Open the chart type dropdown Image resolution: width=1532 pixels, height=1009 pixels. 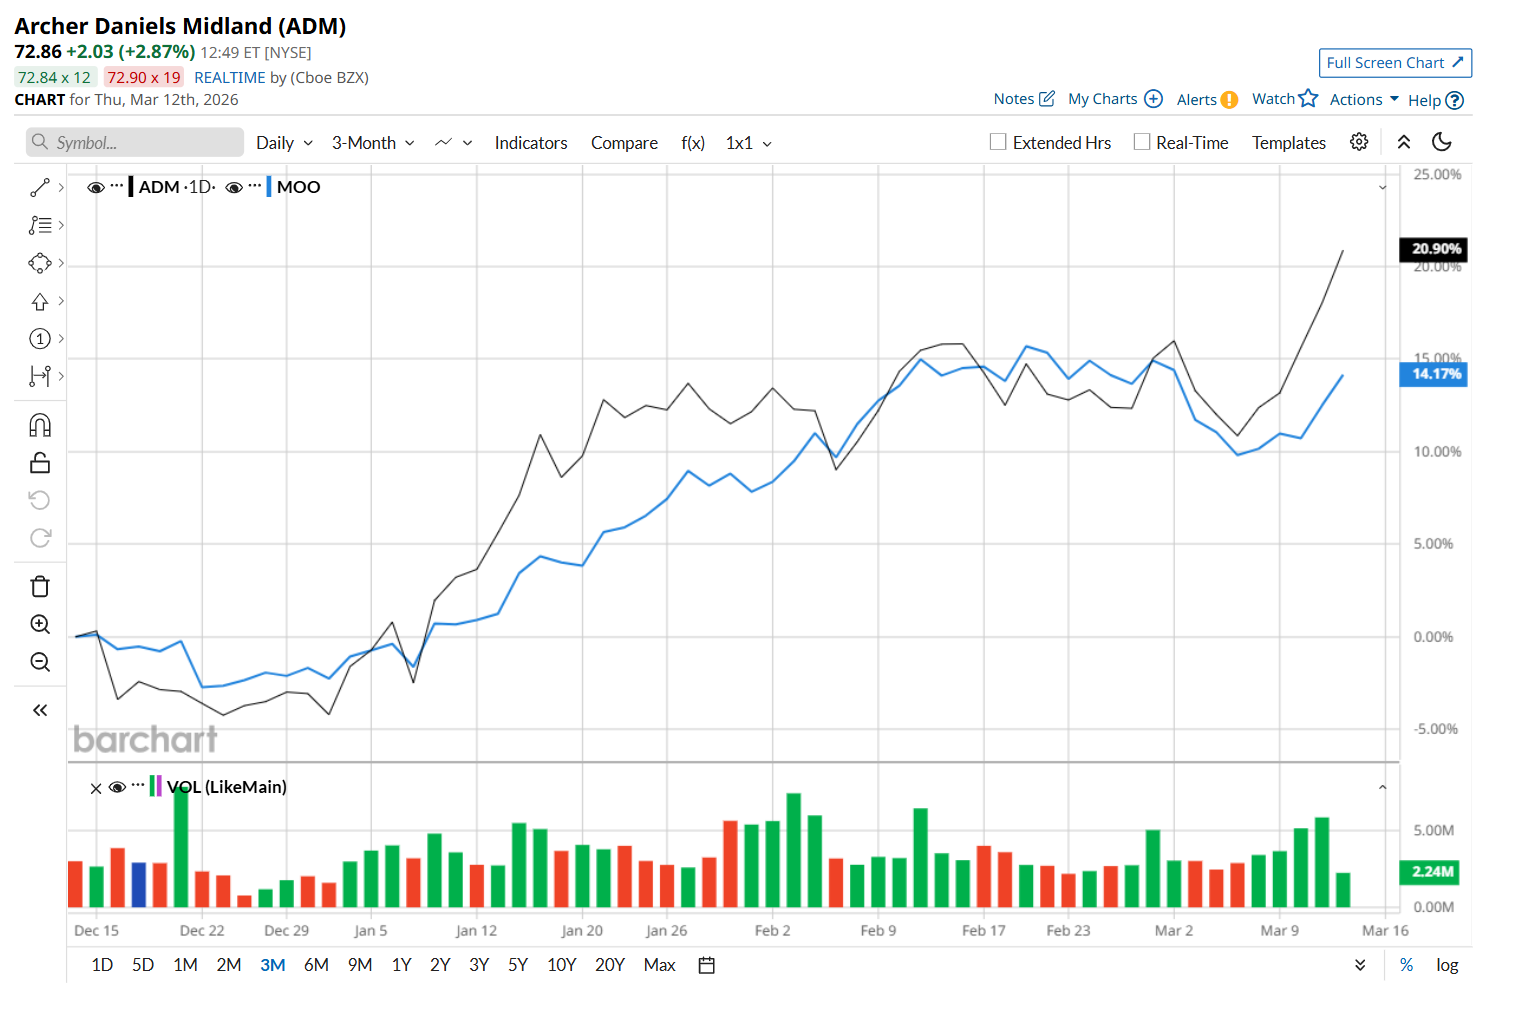click(453, 143)
